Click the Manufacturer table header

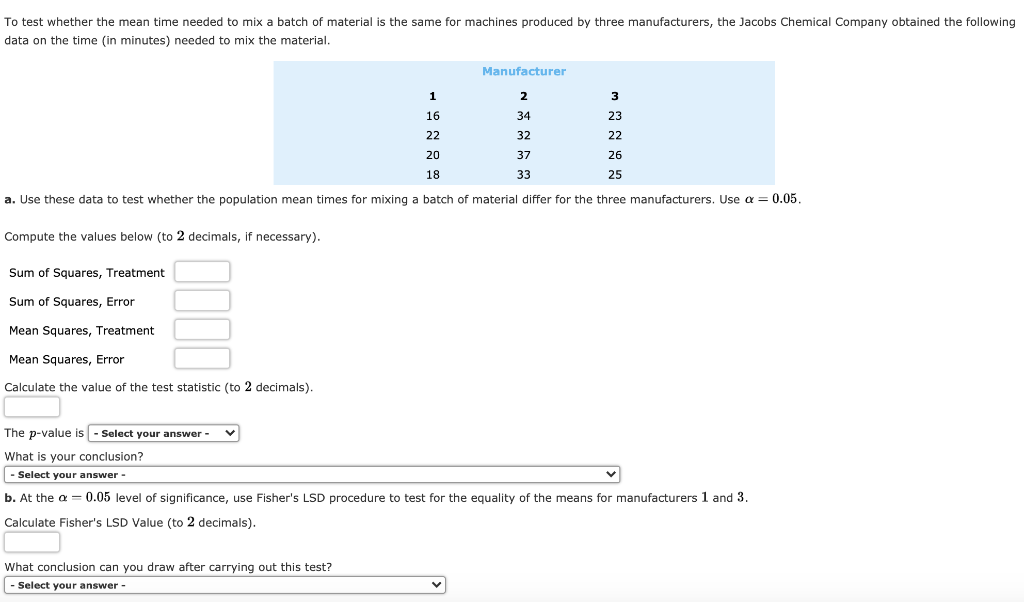point(523,71)
